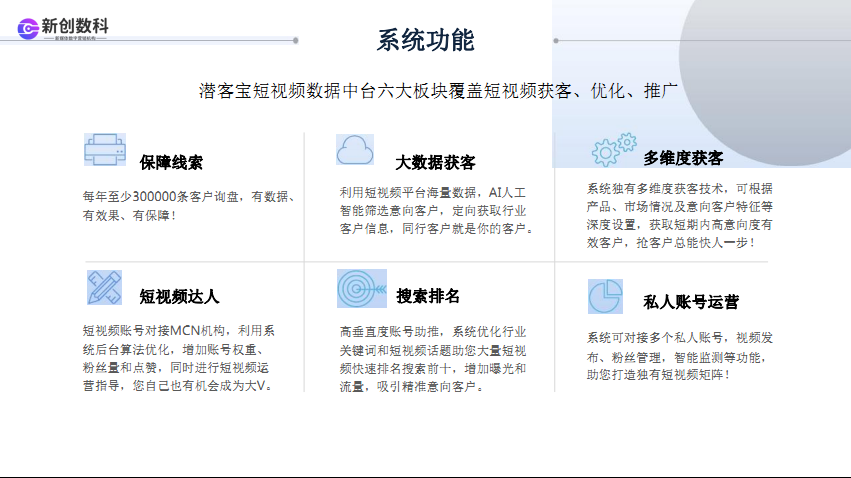Select the 系统功能 title

426,41
